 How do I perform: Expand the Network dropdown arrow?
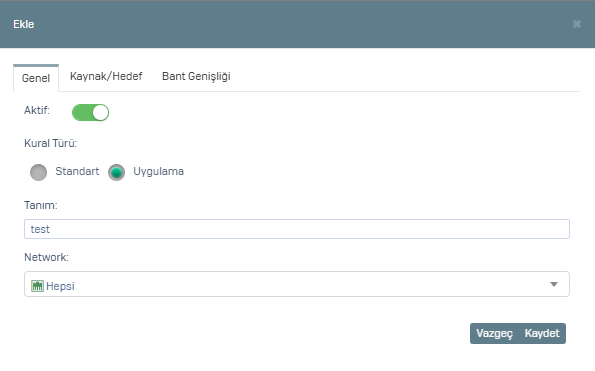point(554,284)
